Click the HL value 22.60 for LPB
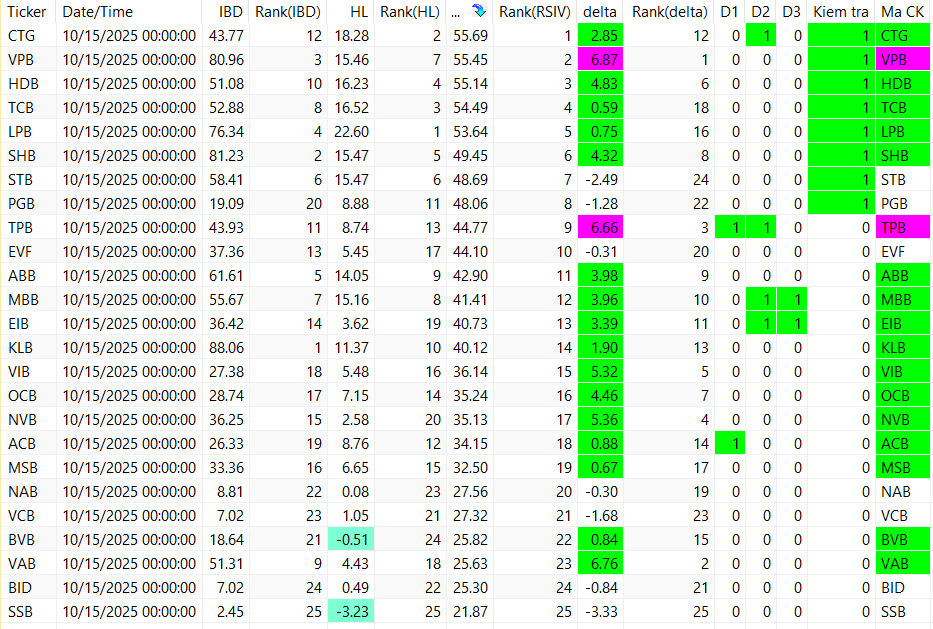 click(352, 132)
